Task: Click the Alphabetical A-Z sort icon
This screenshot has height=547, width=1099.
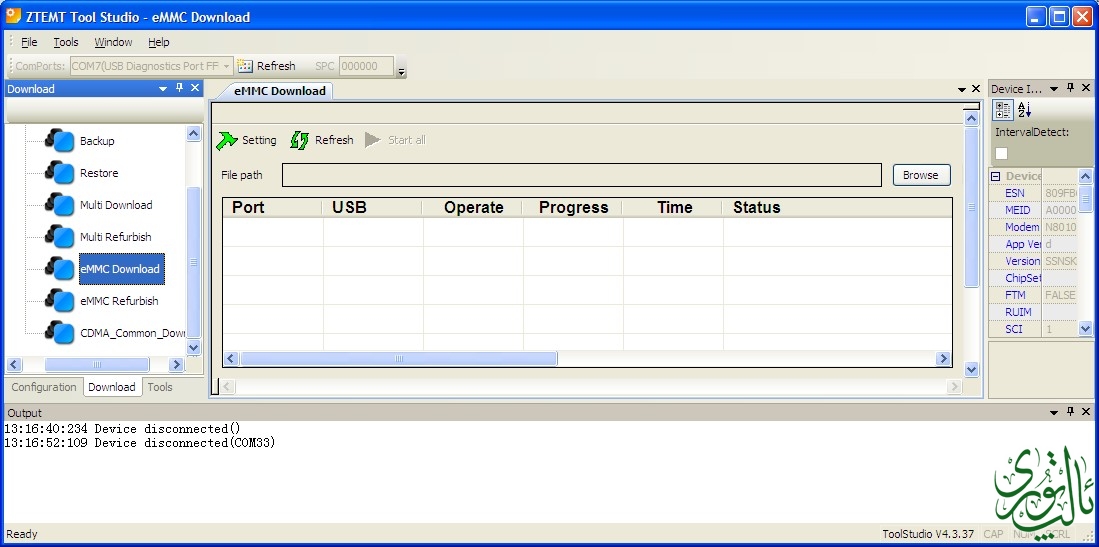Action: [x=1024, y=110]
